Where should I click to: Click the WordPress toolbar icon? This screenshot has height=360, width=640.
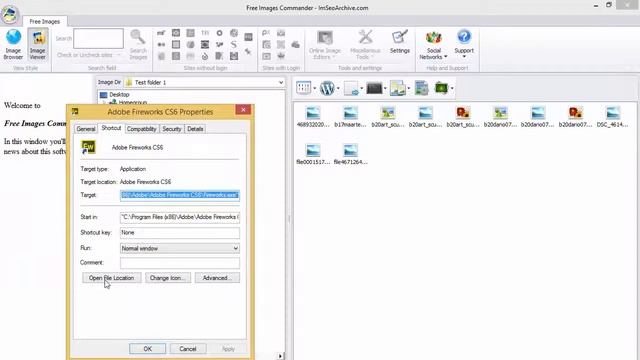[x=327, y=88]
